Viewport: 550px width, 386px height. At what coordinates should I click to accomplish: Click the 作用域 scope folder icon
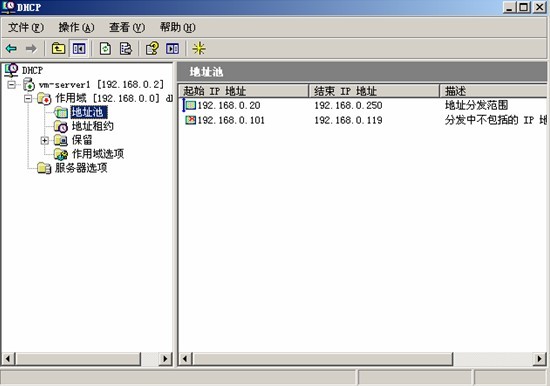pyautogui.click(x=44, y=99)
